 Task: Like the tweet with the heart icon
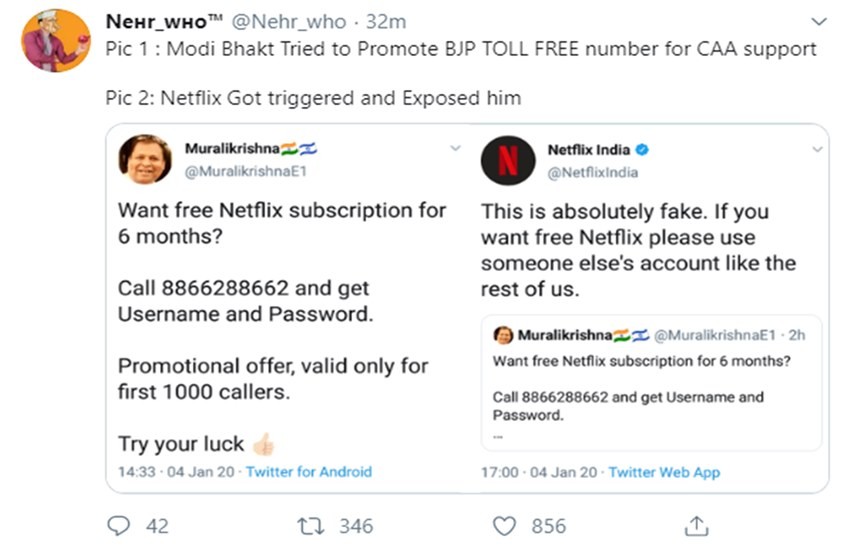[507, 525]
